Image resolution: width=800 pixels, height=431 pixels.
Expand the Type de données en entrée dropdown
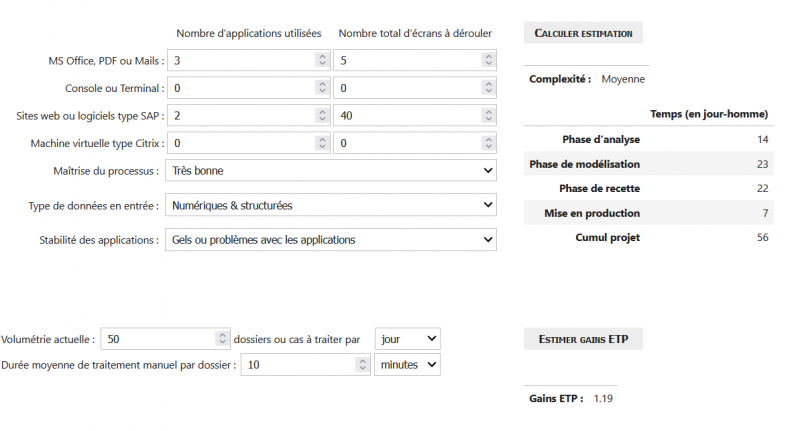point(331,206)
